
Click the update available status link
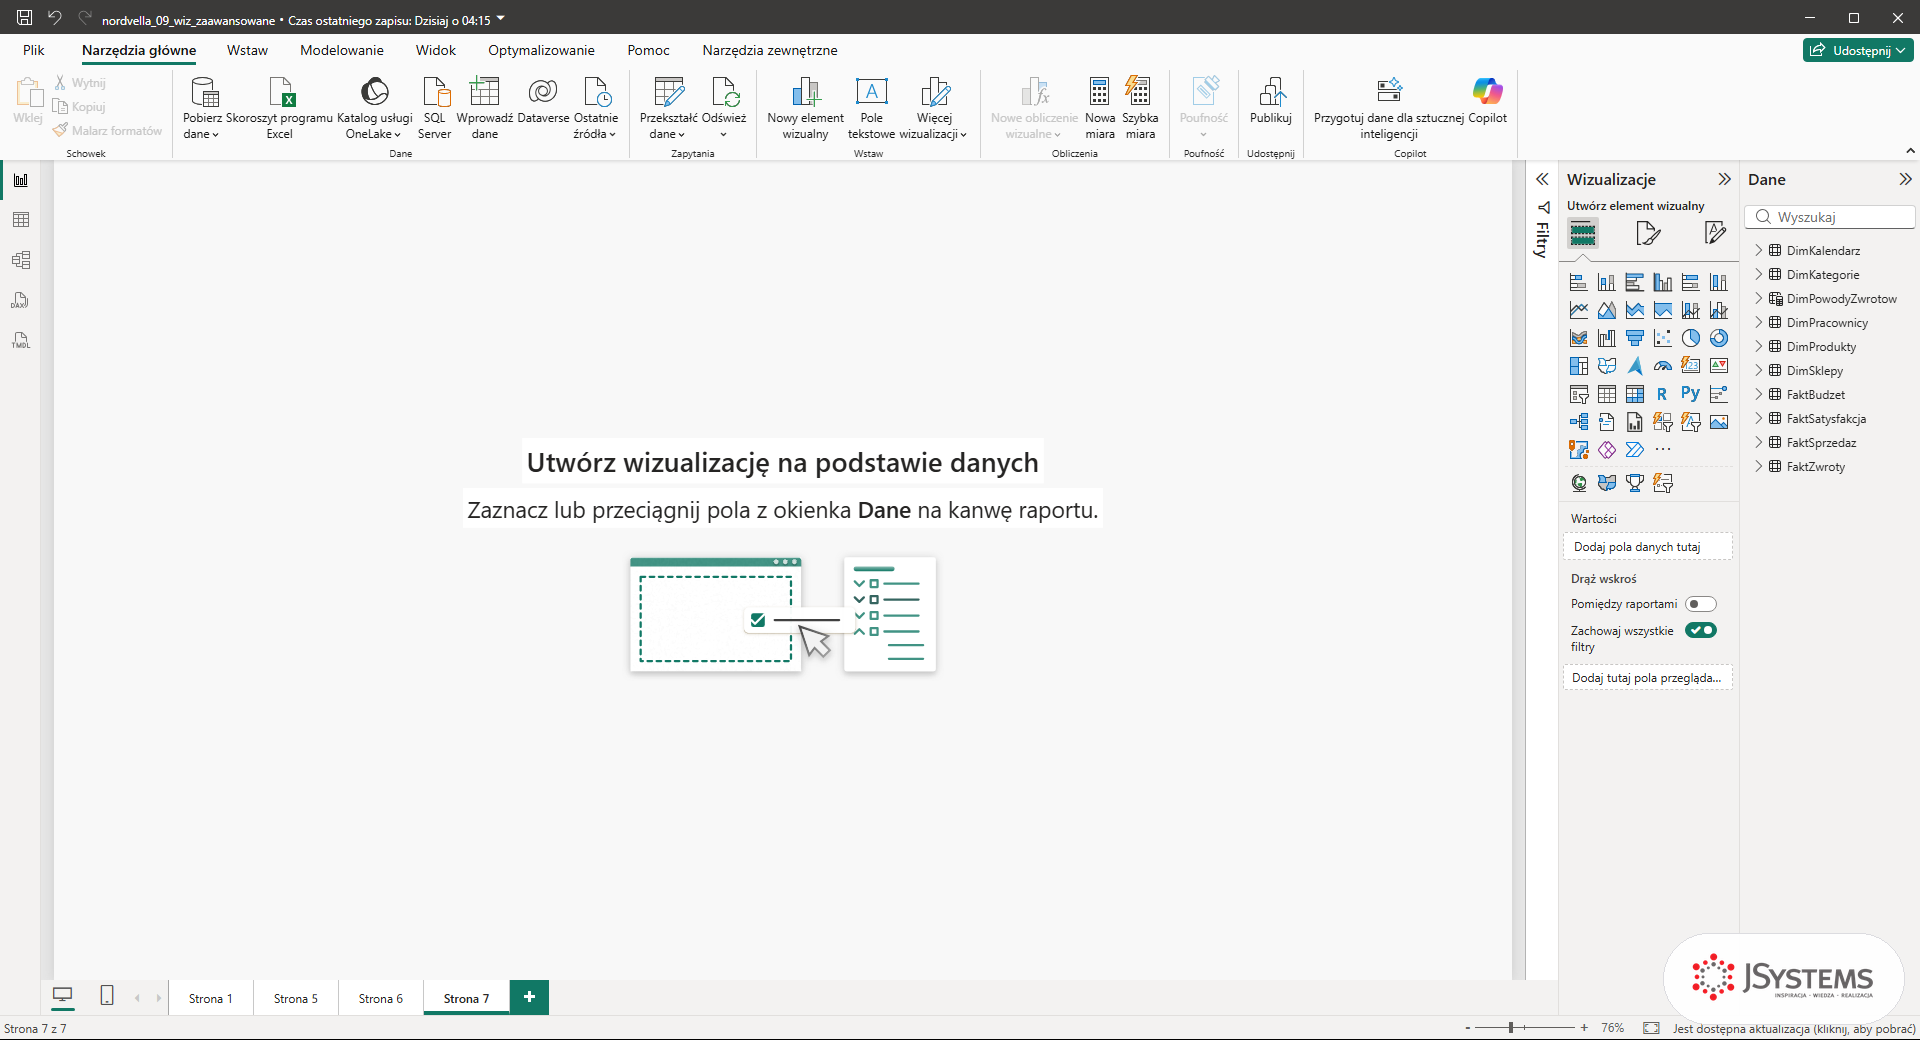click(1794, 1028)
